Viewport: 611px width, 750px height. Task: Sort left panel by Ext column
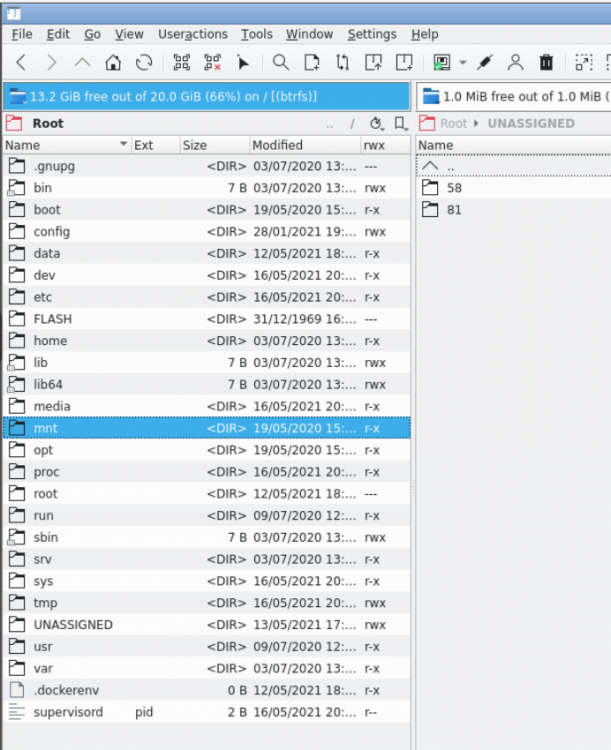156,145
